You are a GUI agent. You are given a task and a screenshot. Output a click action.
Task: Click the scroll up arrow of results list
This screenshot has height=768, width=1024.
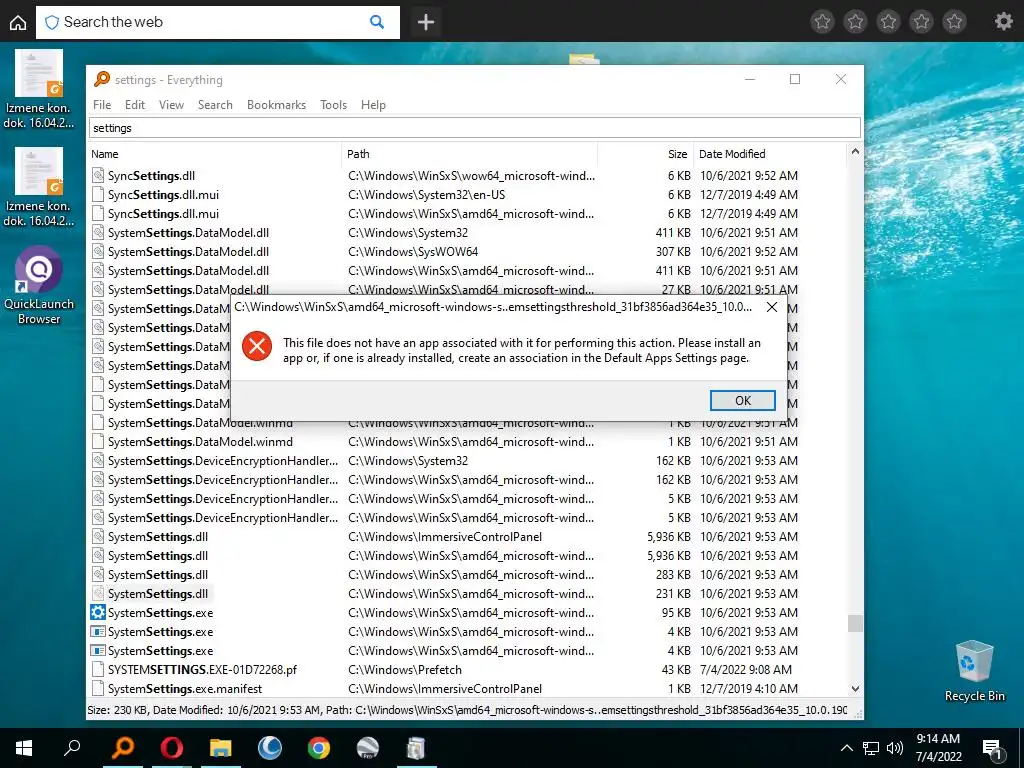pyautogui.click(x=855, y=152)
